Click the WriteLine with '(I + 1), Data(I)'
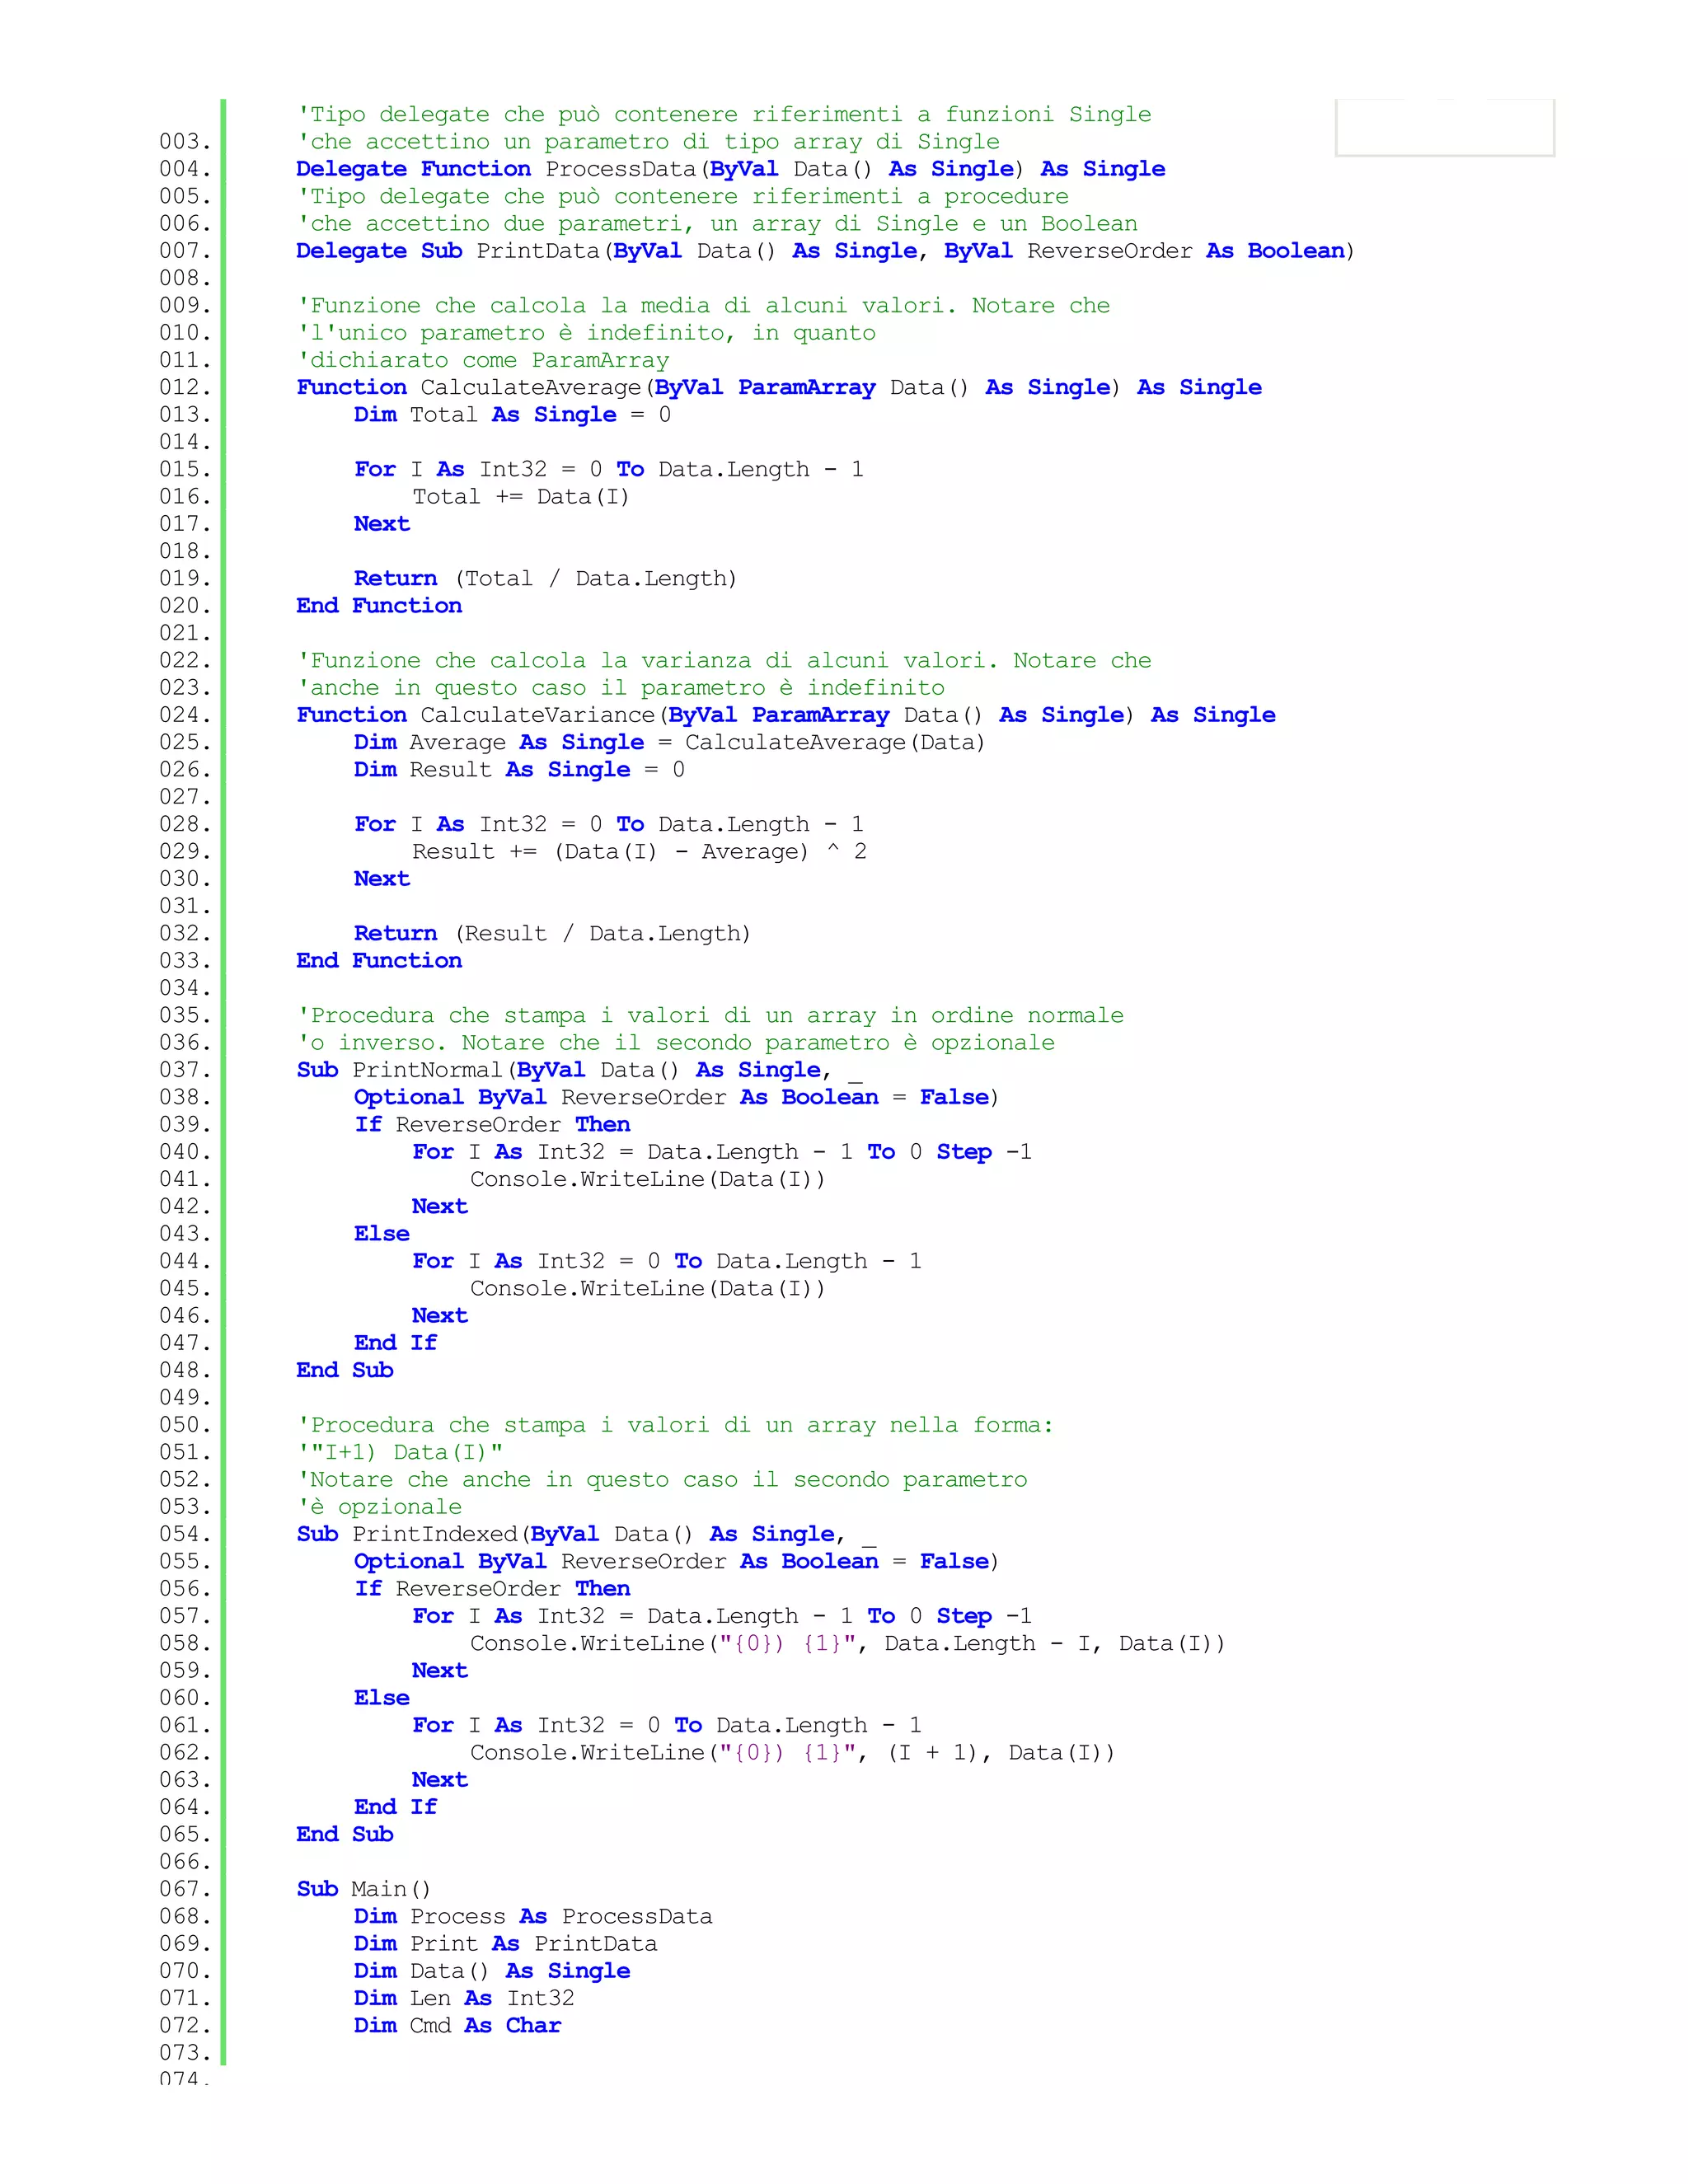 792,1753
